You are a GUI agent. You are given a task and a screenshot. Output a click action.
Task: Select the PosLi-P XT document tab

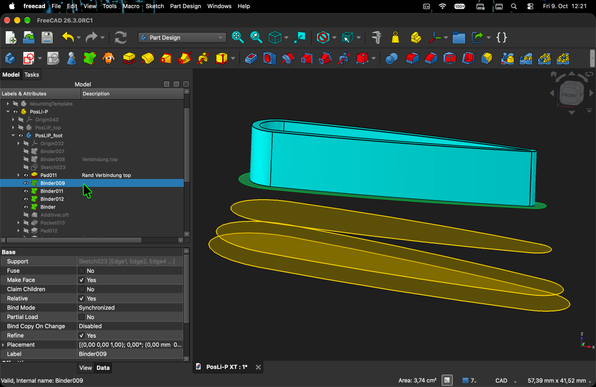(x=227, y=367)
